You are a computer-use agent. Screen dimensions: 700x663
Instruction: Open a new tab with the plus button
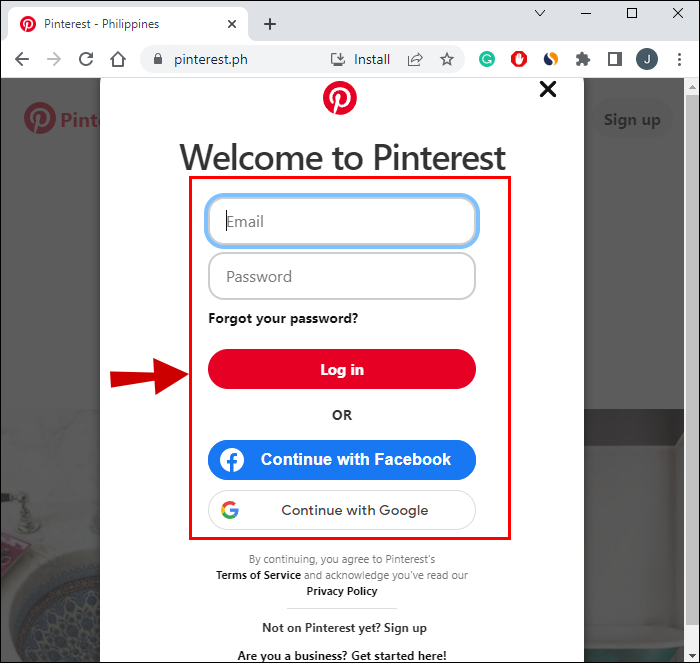point(270,24)
